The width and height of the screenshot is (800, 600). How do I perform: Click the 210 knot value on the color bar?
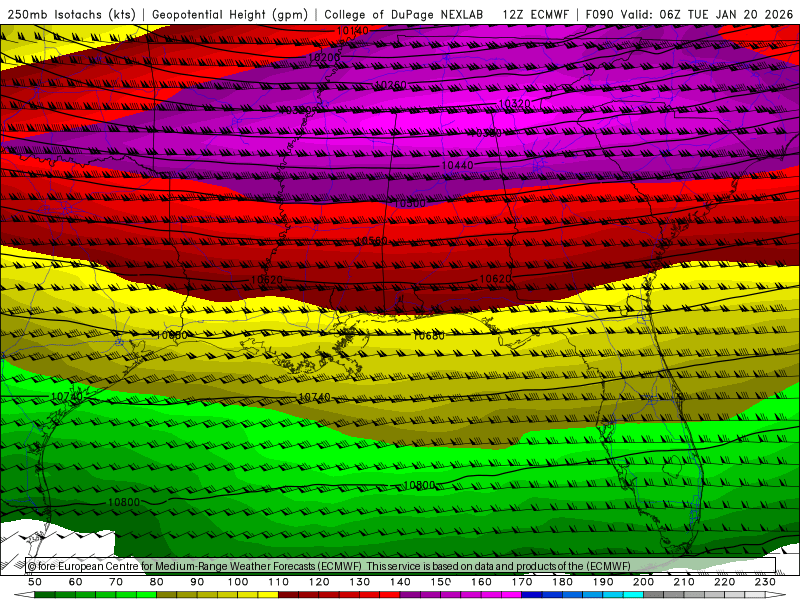[685, 582]
